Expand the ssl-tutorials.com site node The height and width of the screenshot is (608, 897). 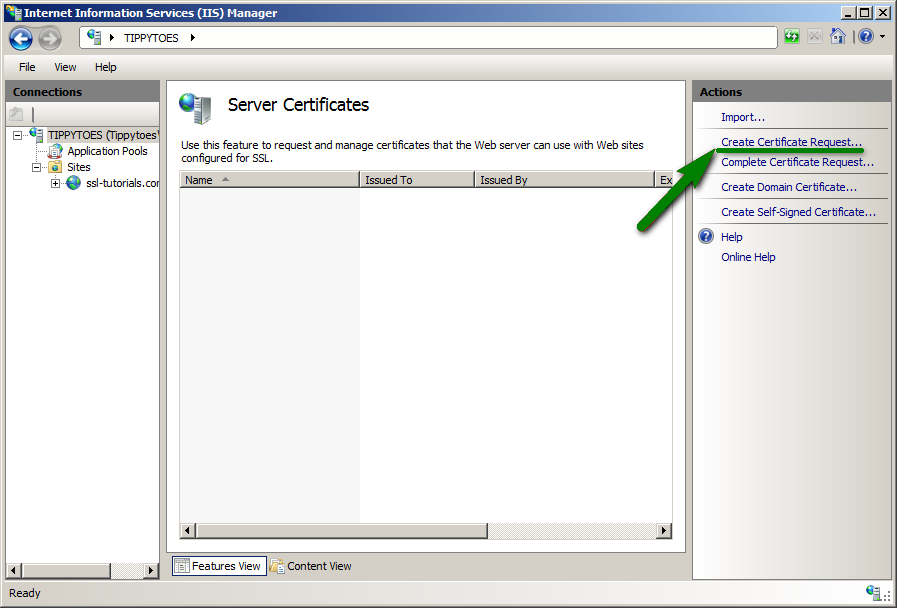point(55,184)
